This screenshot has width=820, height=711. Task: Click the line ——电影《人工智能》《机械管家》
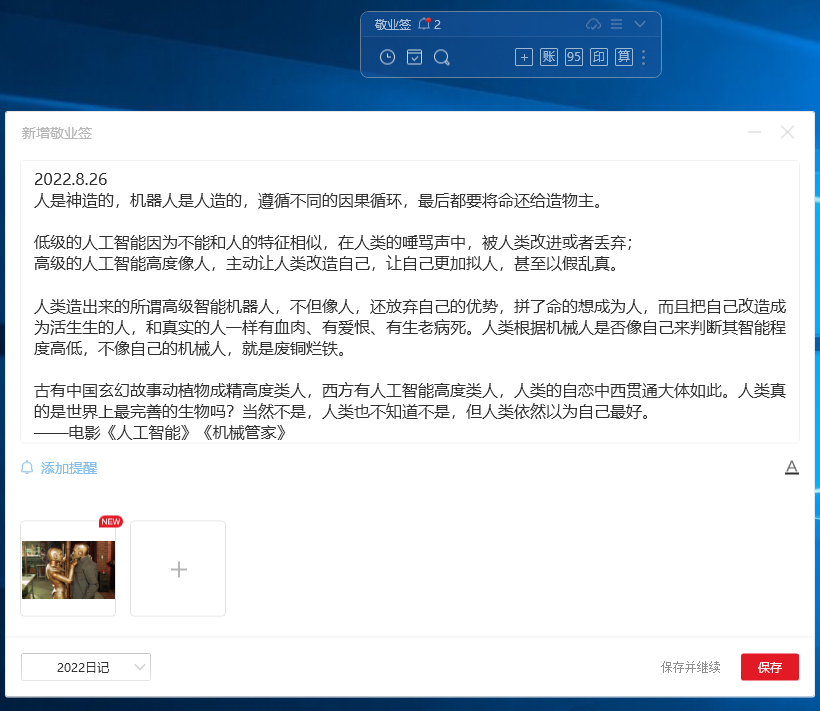[x=160, y=433]
